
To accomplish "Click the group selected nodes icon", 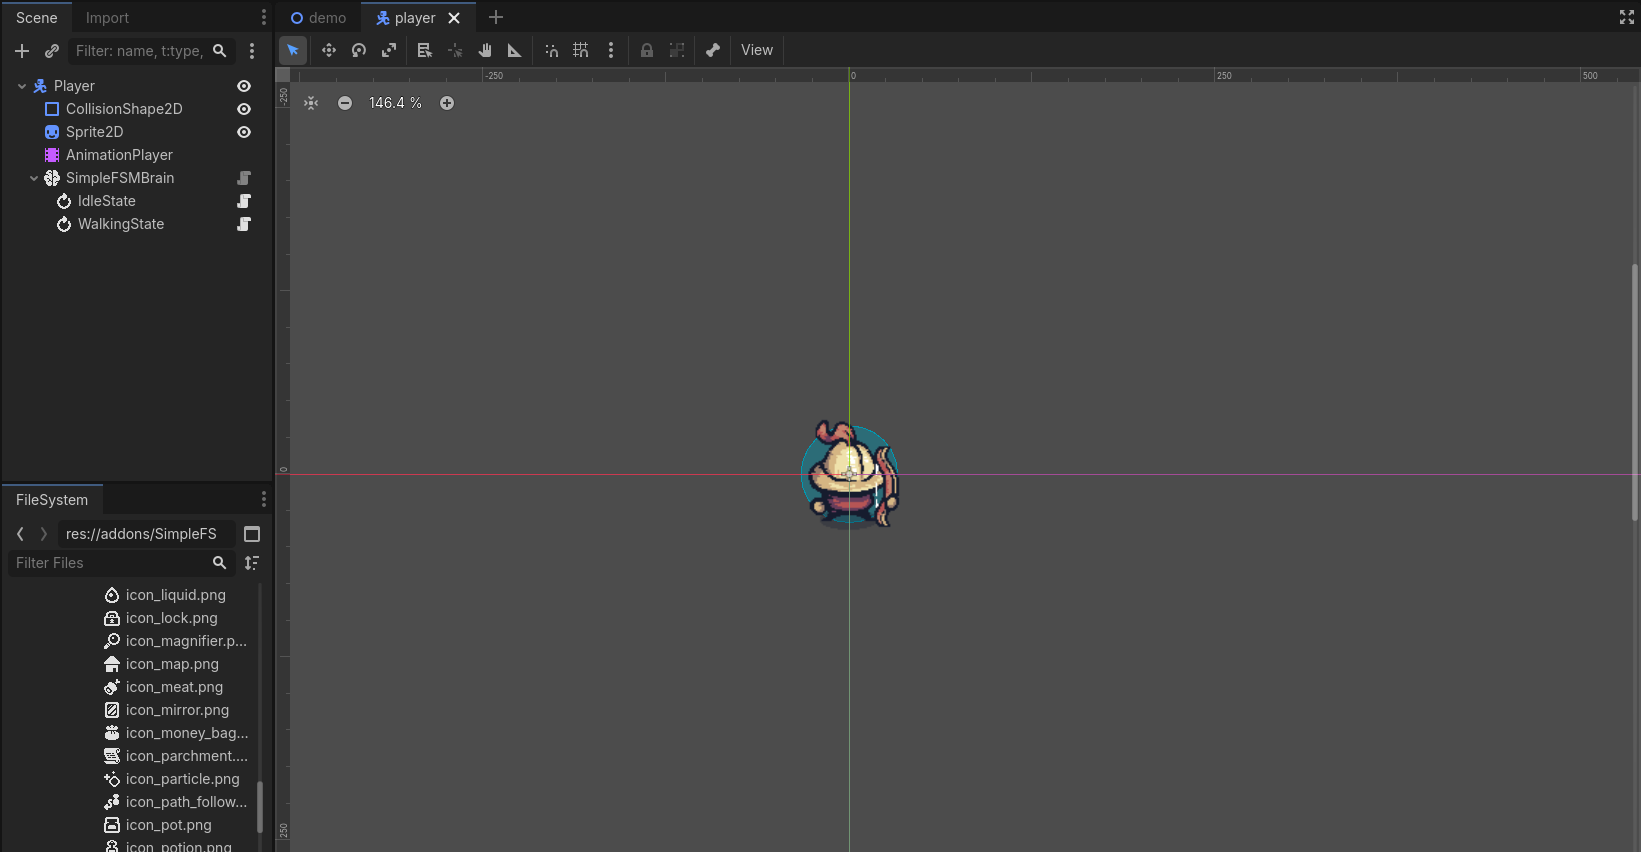I will click(x=677, y=50).
